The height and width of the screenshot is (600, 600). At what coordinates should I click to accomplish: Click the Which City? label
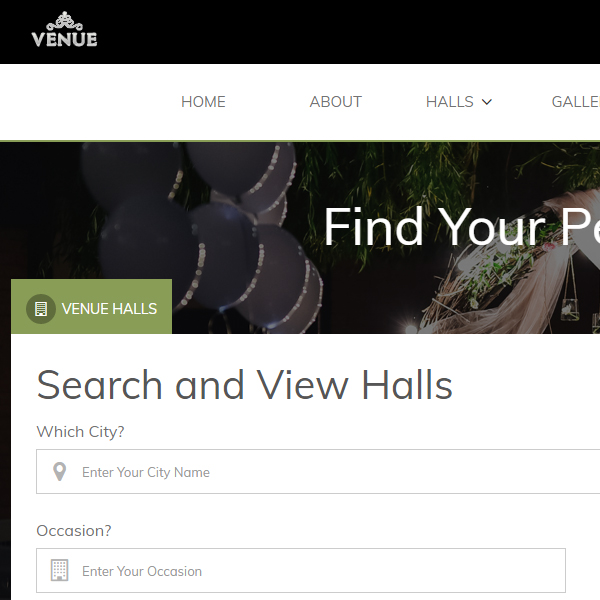pos(80,432)
